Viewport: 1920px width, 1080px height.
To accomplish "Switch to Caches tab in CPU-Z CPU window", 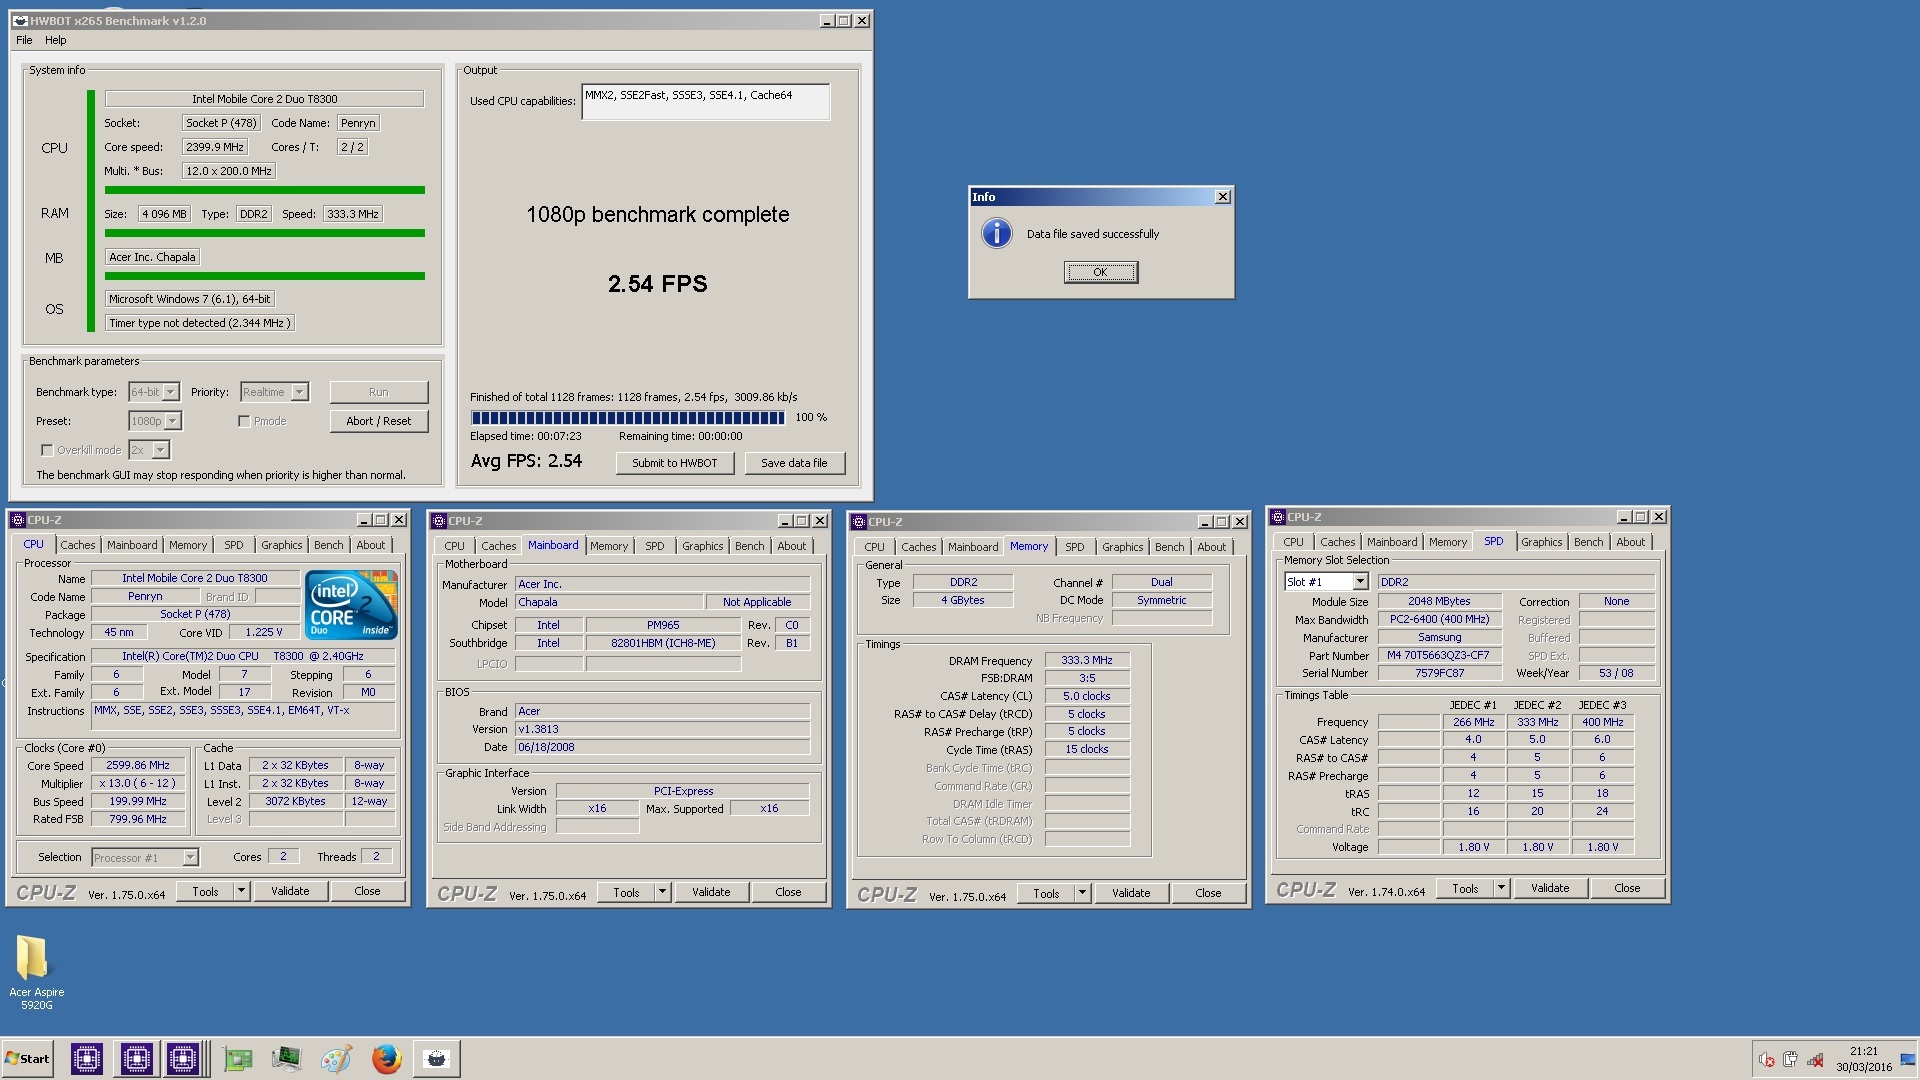I will pos(77,545).
